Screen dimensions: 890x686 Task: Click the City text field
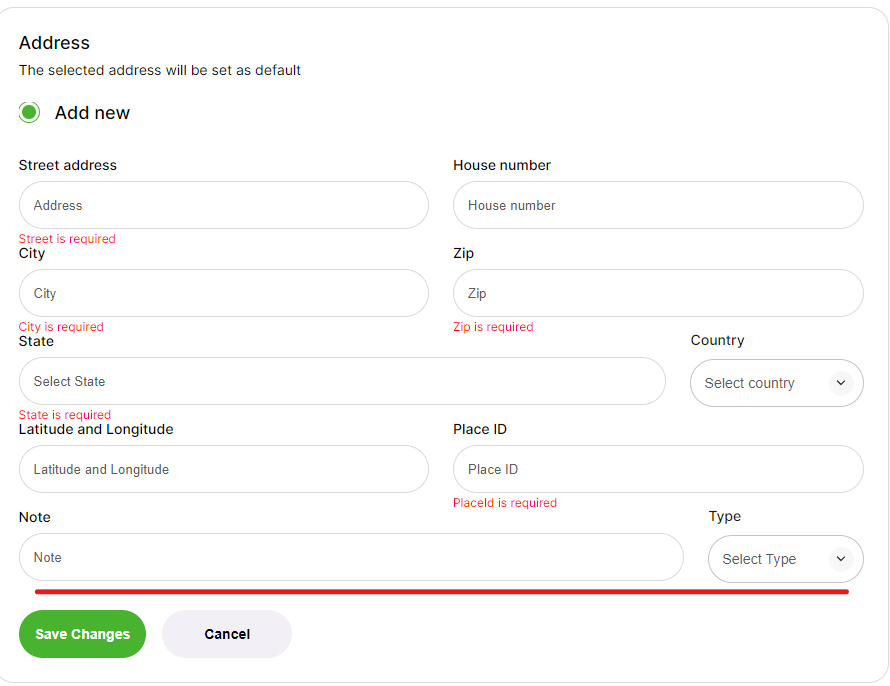(224, 293)
